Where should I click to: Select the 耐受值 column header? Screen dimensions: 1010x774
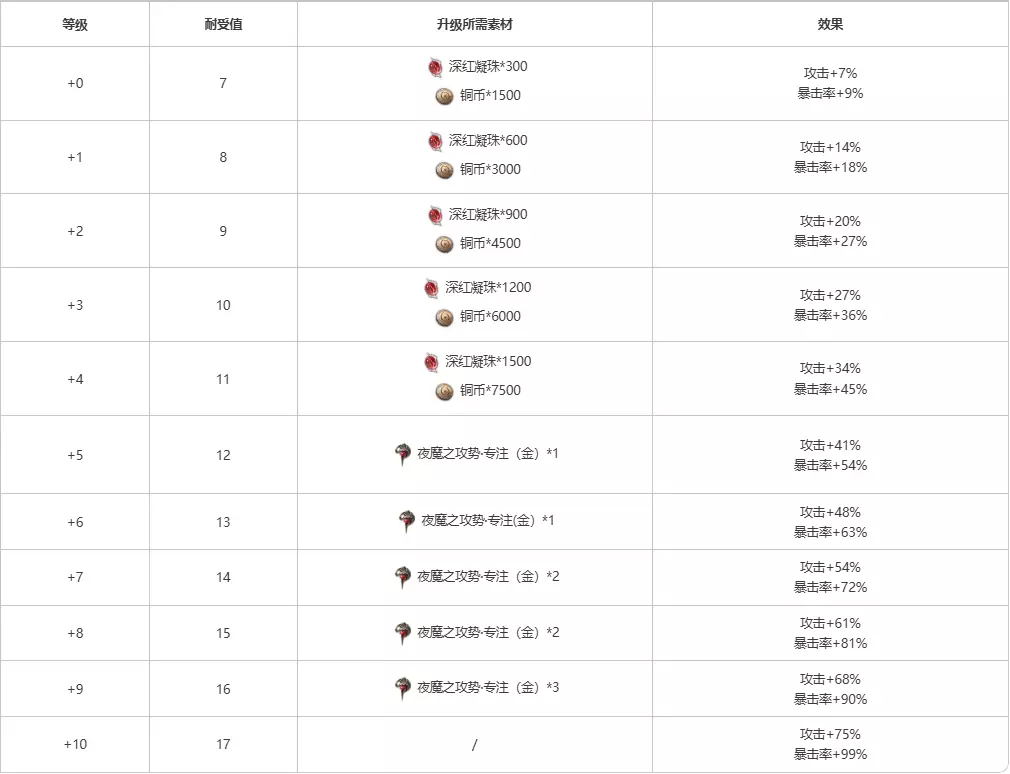pyautogui.click(x=223, y=25)
